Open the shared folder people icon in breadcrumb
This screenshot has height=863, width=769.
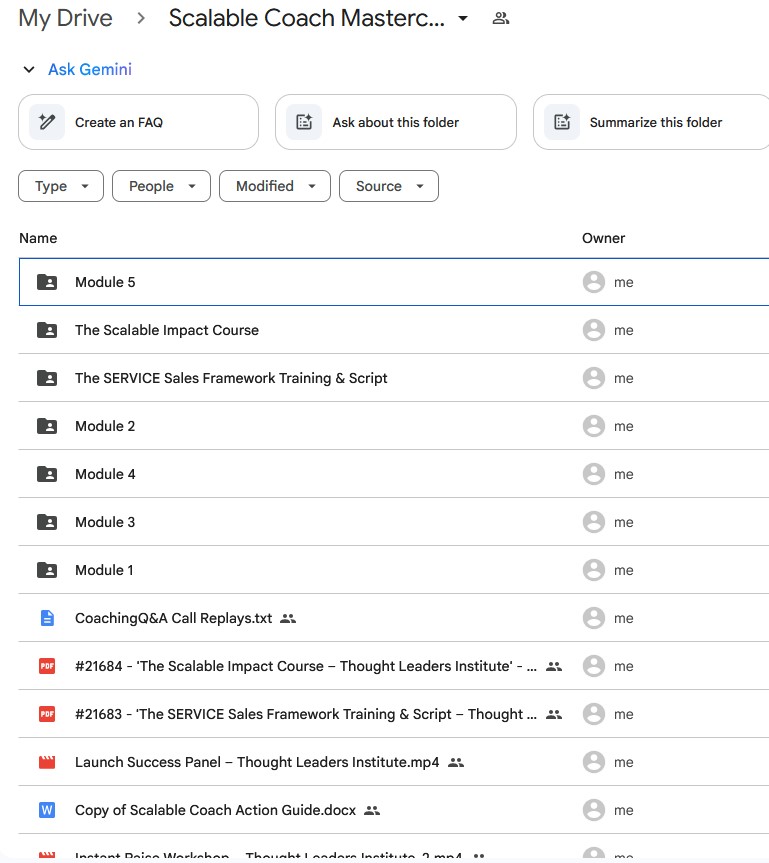pyautogui.click(x=500, y=18)
